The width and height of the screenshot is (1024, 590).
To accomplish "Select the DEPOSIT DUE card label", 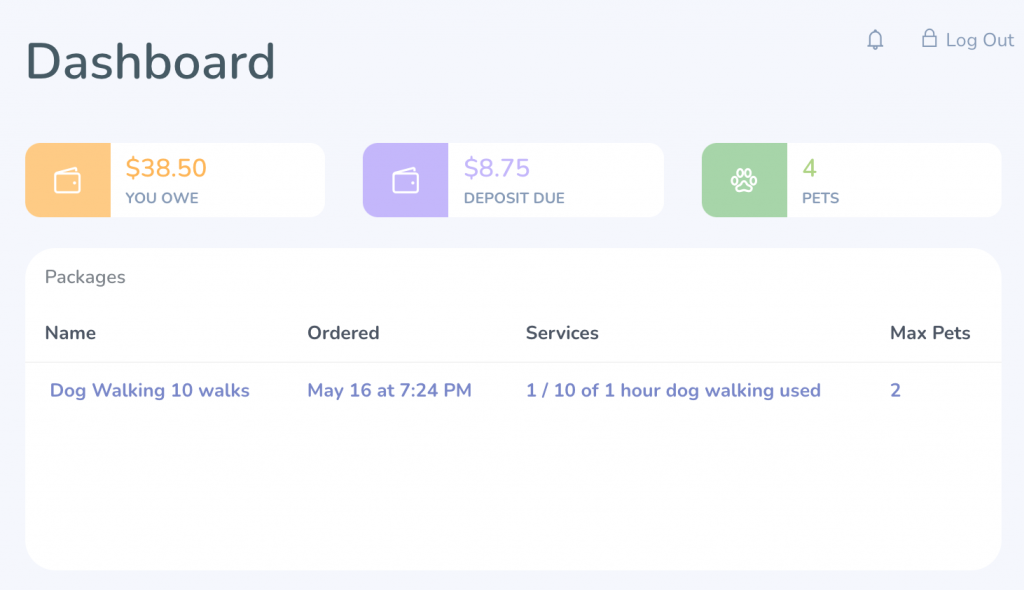I will click(x=514, y=198).
